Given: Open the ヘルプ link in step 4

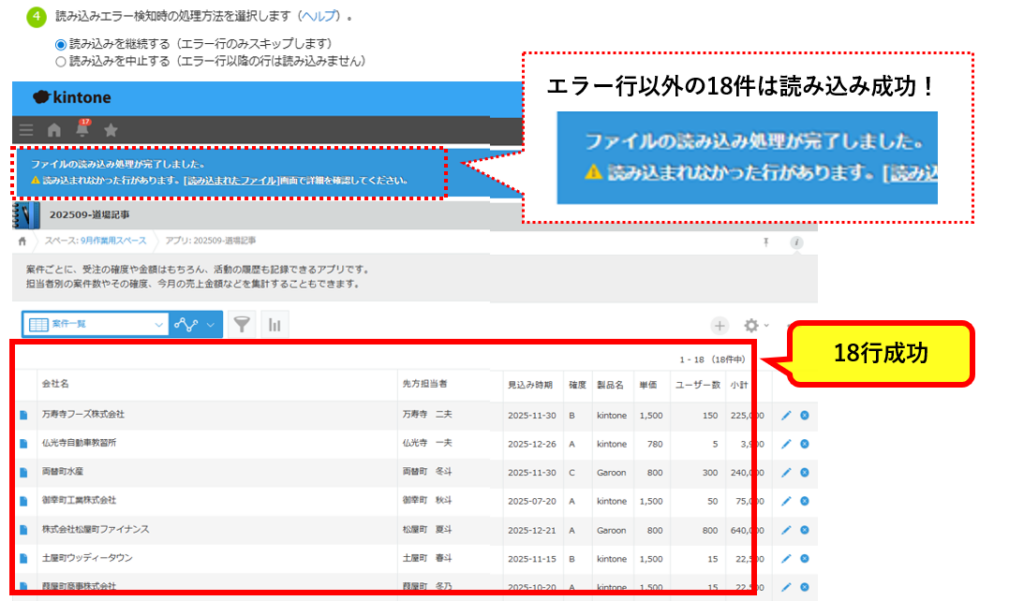Looking at the screenshot, I should tap(321, 18).
